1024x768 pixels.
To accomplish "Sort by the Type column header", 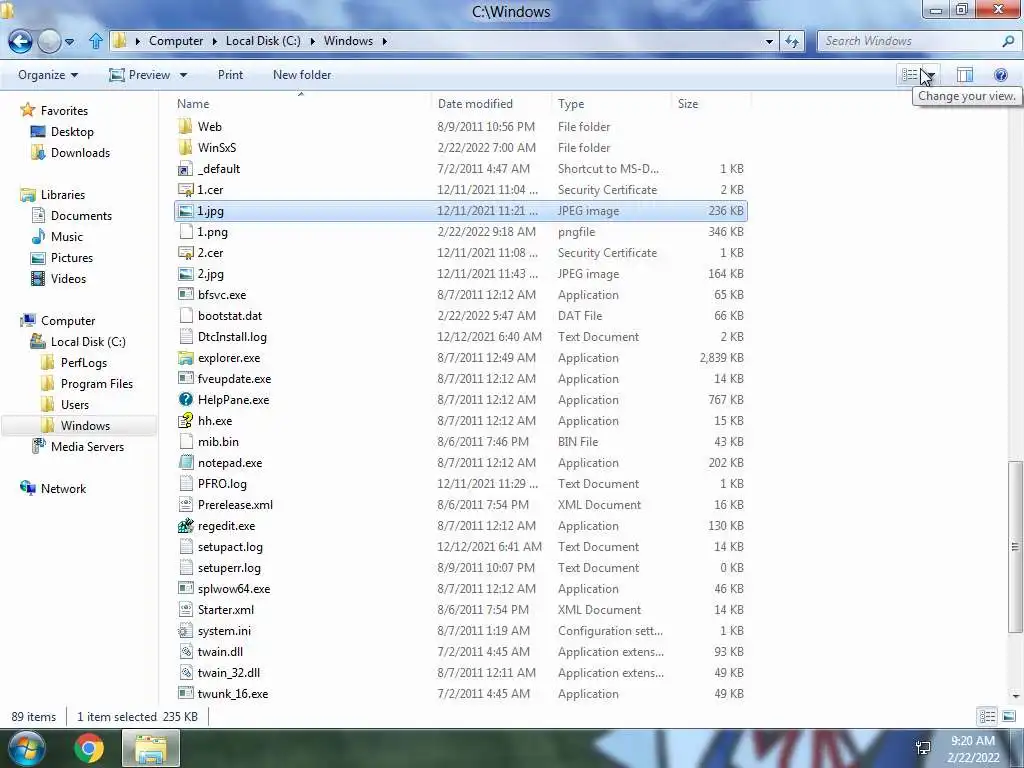I will [x=571, y=104].
